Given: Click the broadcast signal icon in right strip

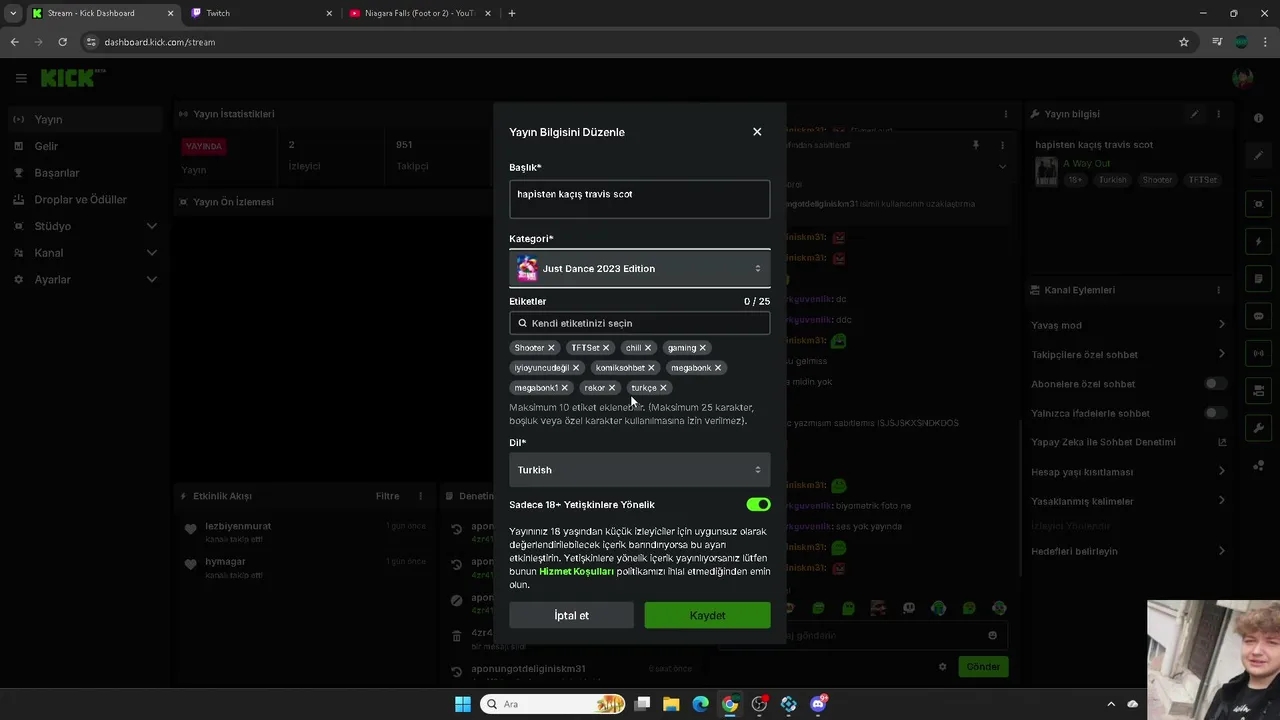Looking at the screenshot, I should click(1258, 353).
